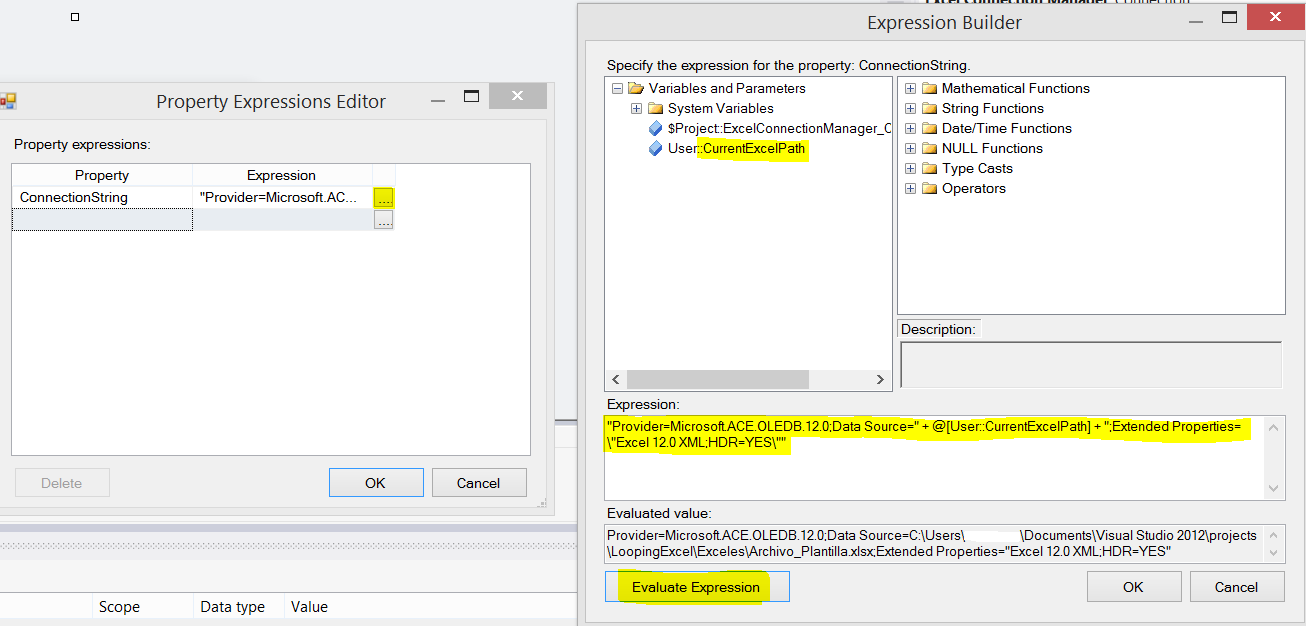Click the NULL Functions folder icon
This screenshot has height=626, width=1306.
(929, 148)
